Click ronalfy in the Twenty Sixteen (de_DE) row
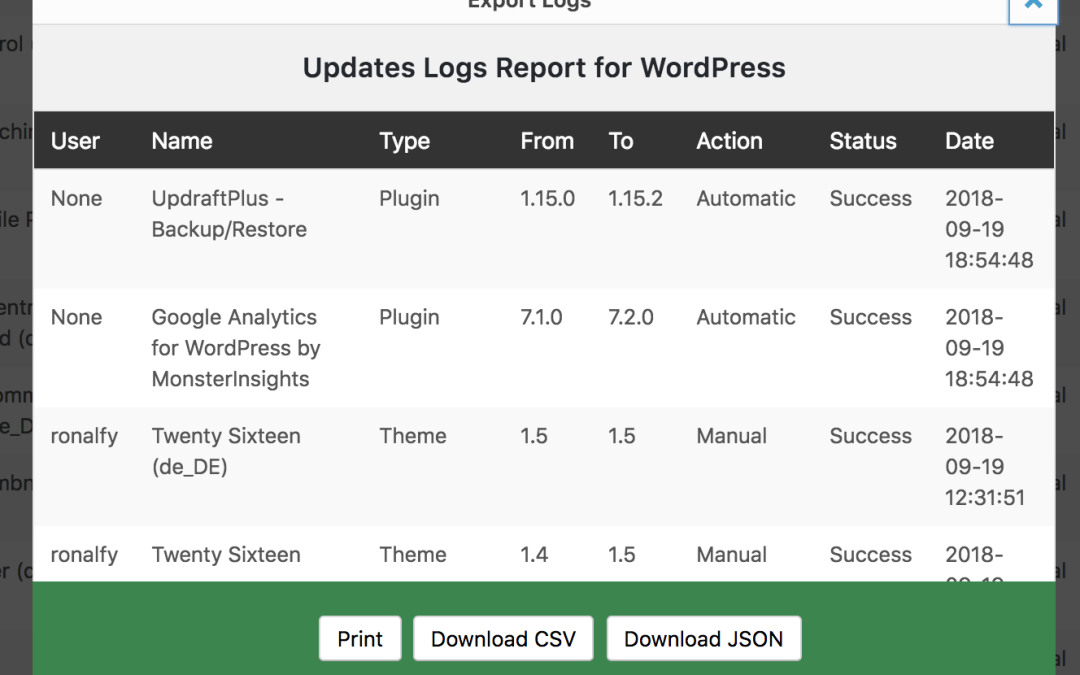The width and height of the screenshot is (1080, 675). click(x=84, y=436)
